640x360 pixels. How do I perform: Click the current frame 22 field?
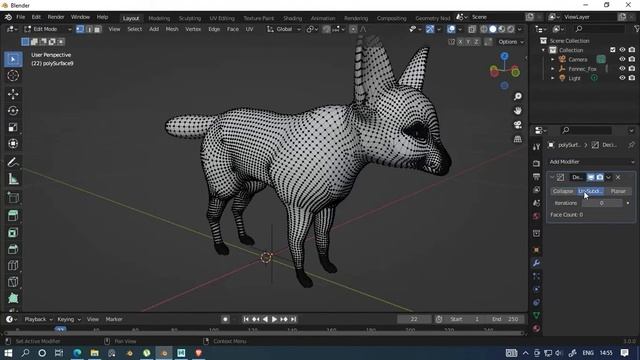[x=414, y=320]
